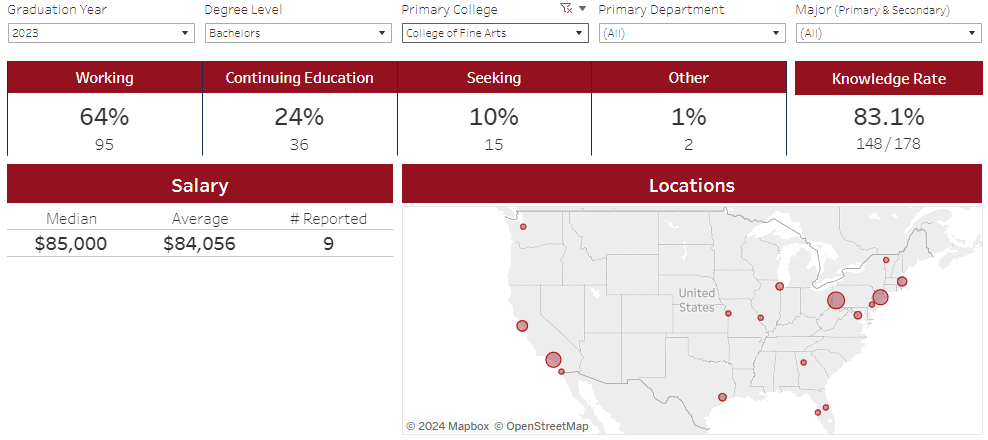Image resolution: width=988 pixels, height=440 pixels.
Task: Click the Los Angeles location bubble
Action: [x=553, y=360]
